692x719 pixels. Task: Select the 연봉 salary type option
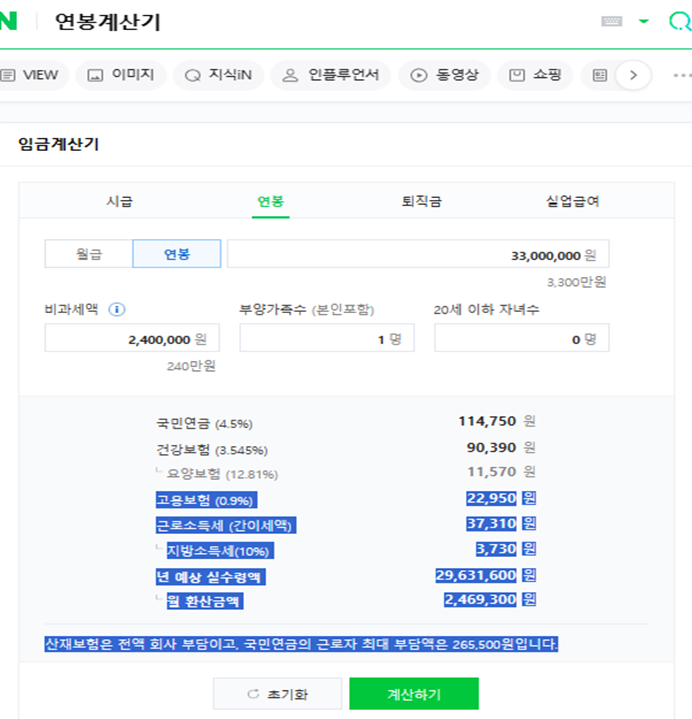coord(177,254)
